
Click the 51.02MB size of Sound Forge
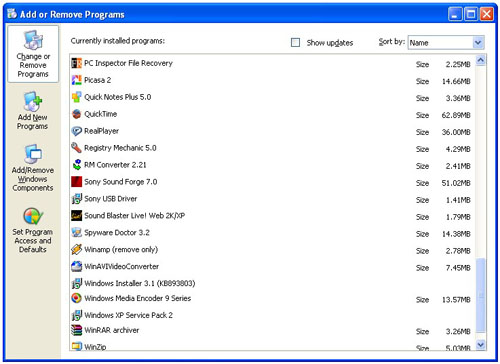coord(456,183)
